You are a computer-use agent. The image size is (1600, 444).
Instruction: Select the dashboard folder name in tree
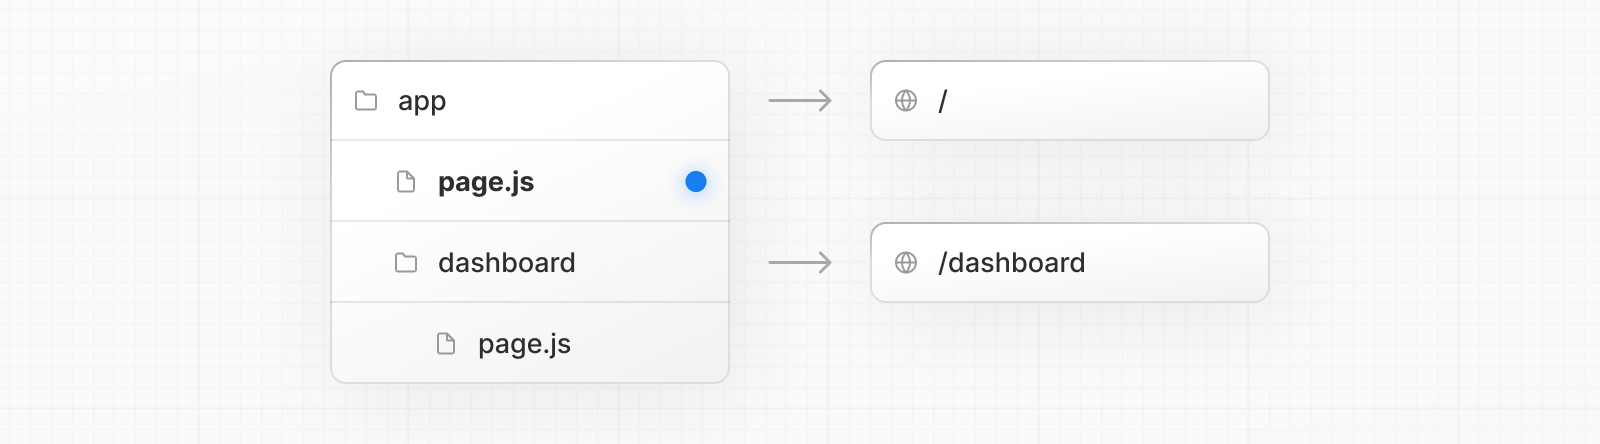point(507,263)
